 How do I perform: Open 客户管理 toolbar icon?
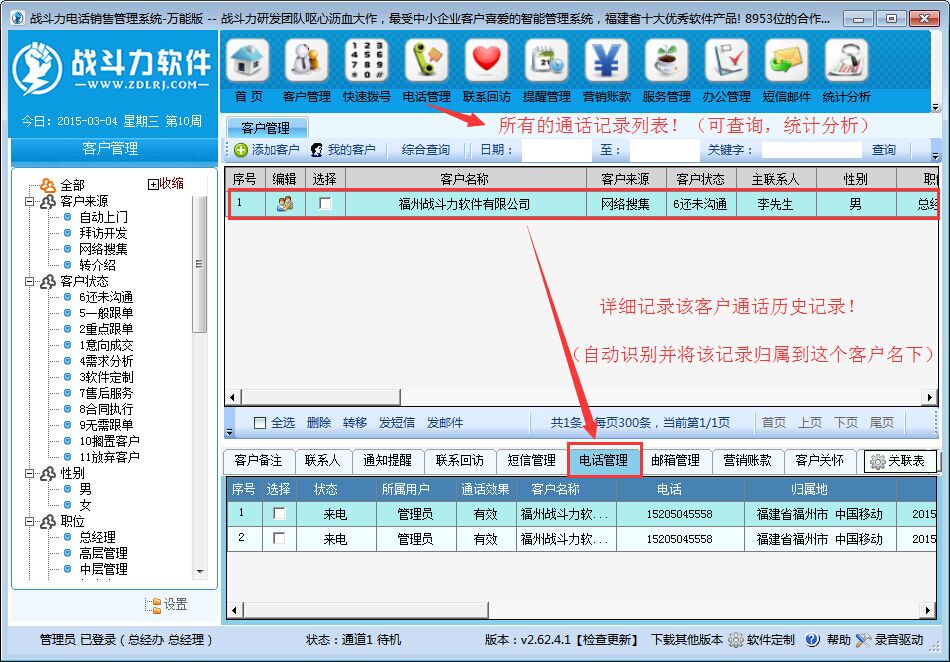click(x=307, y=61)
